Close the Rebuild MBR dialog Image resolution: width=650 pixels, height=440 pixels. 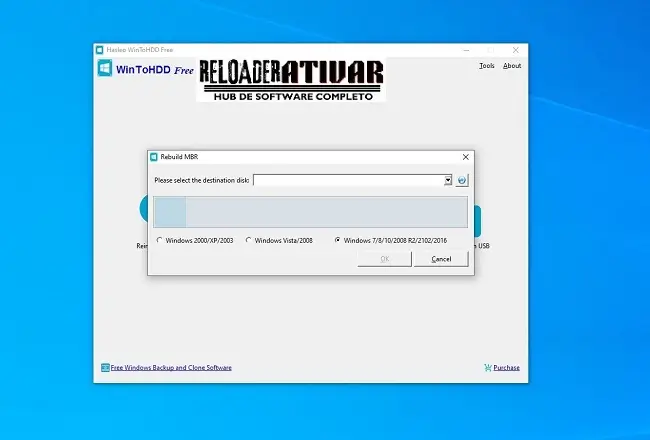[x=466, y=157]
